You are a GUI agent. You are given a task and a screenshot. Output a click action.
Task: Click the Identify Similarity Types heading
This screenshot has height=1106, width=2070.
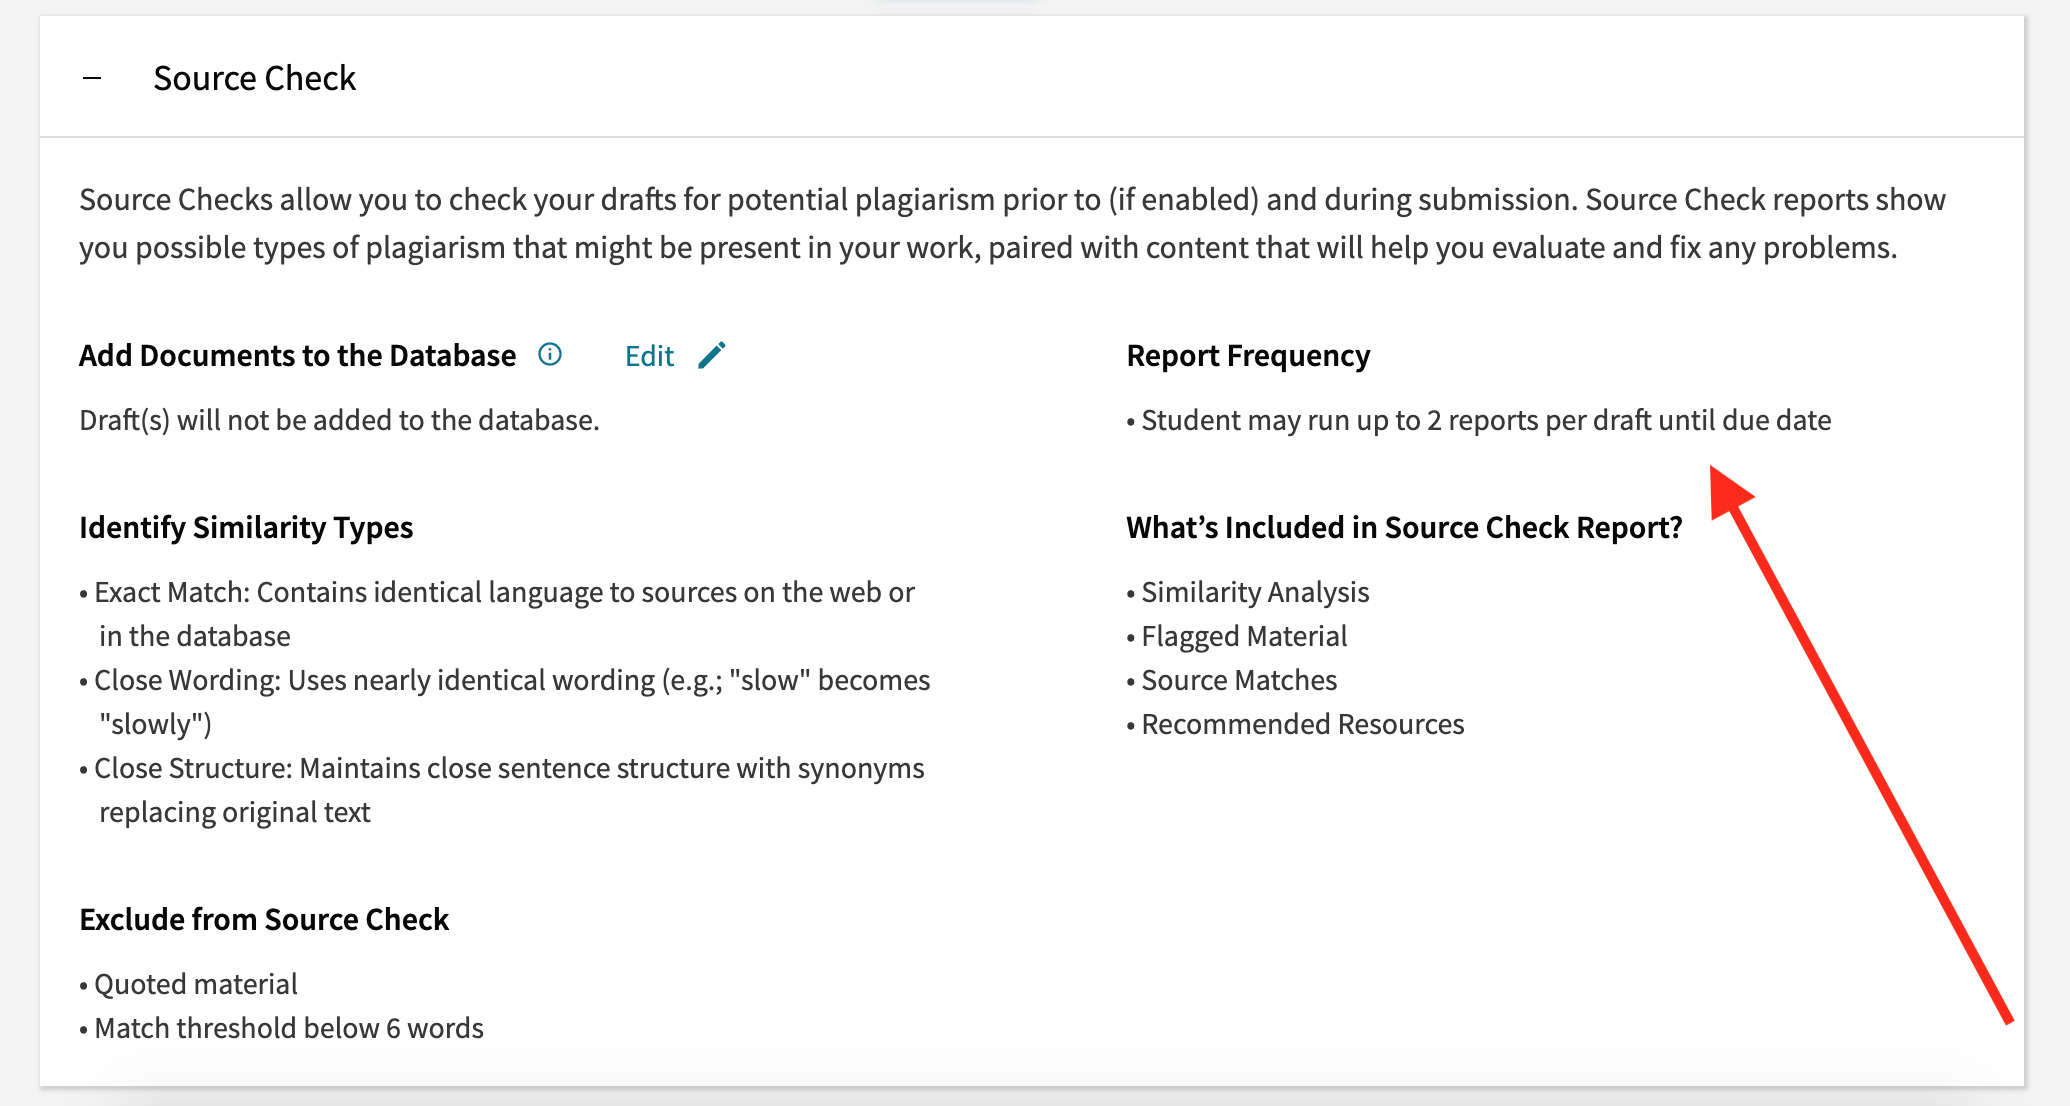(x=246, y=527)
